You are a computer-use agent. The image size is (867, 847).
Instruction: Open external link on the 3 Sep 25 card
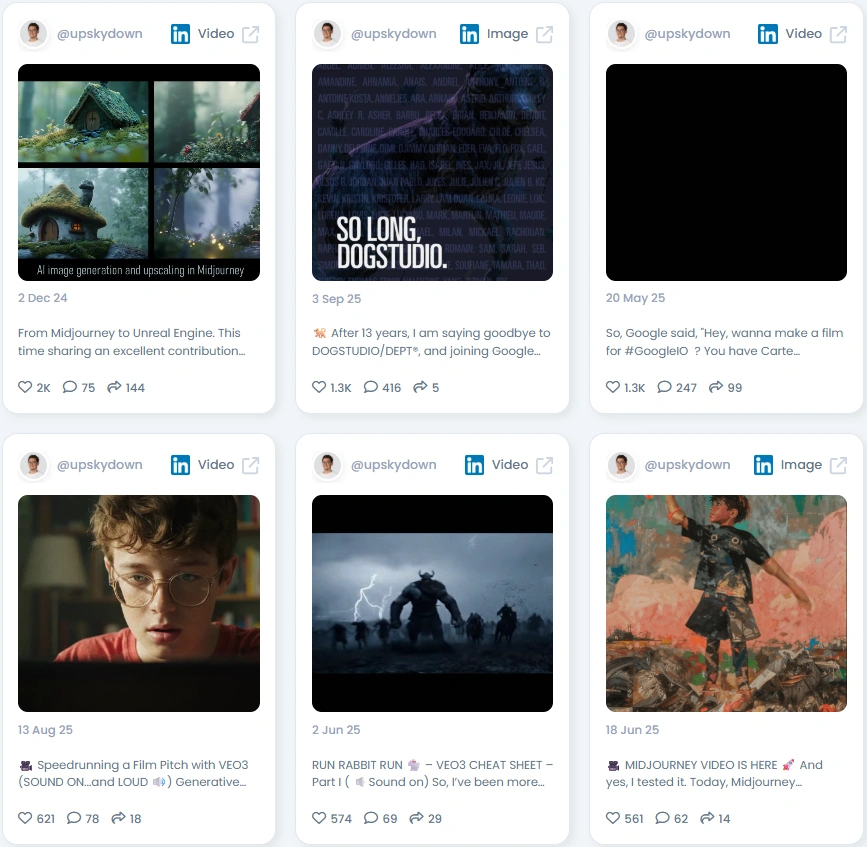pos(545,34)
